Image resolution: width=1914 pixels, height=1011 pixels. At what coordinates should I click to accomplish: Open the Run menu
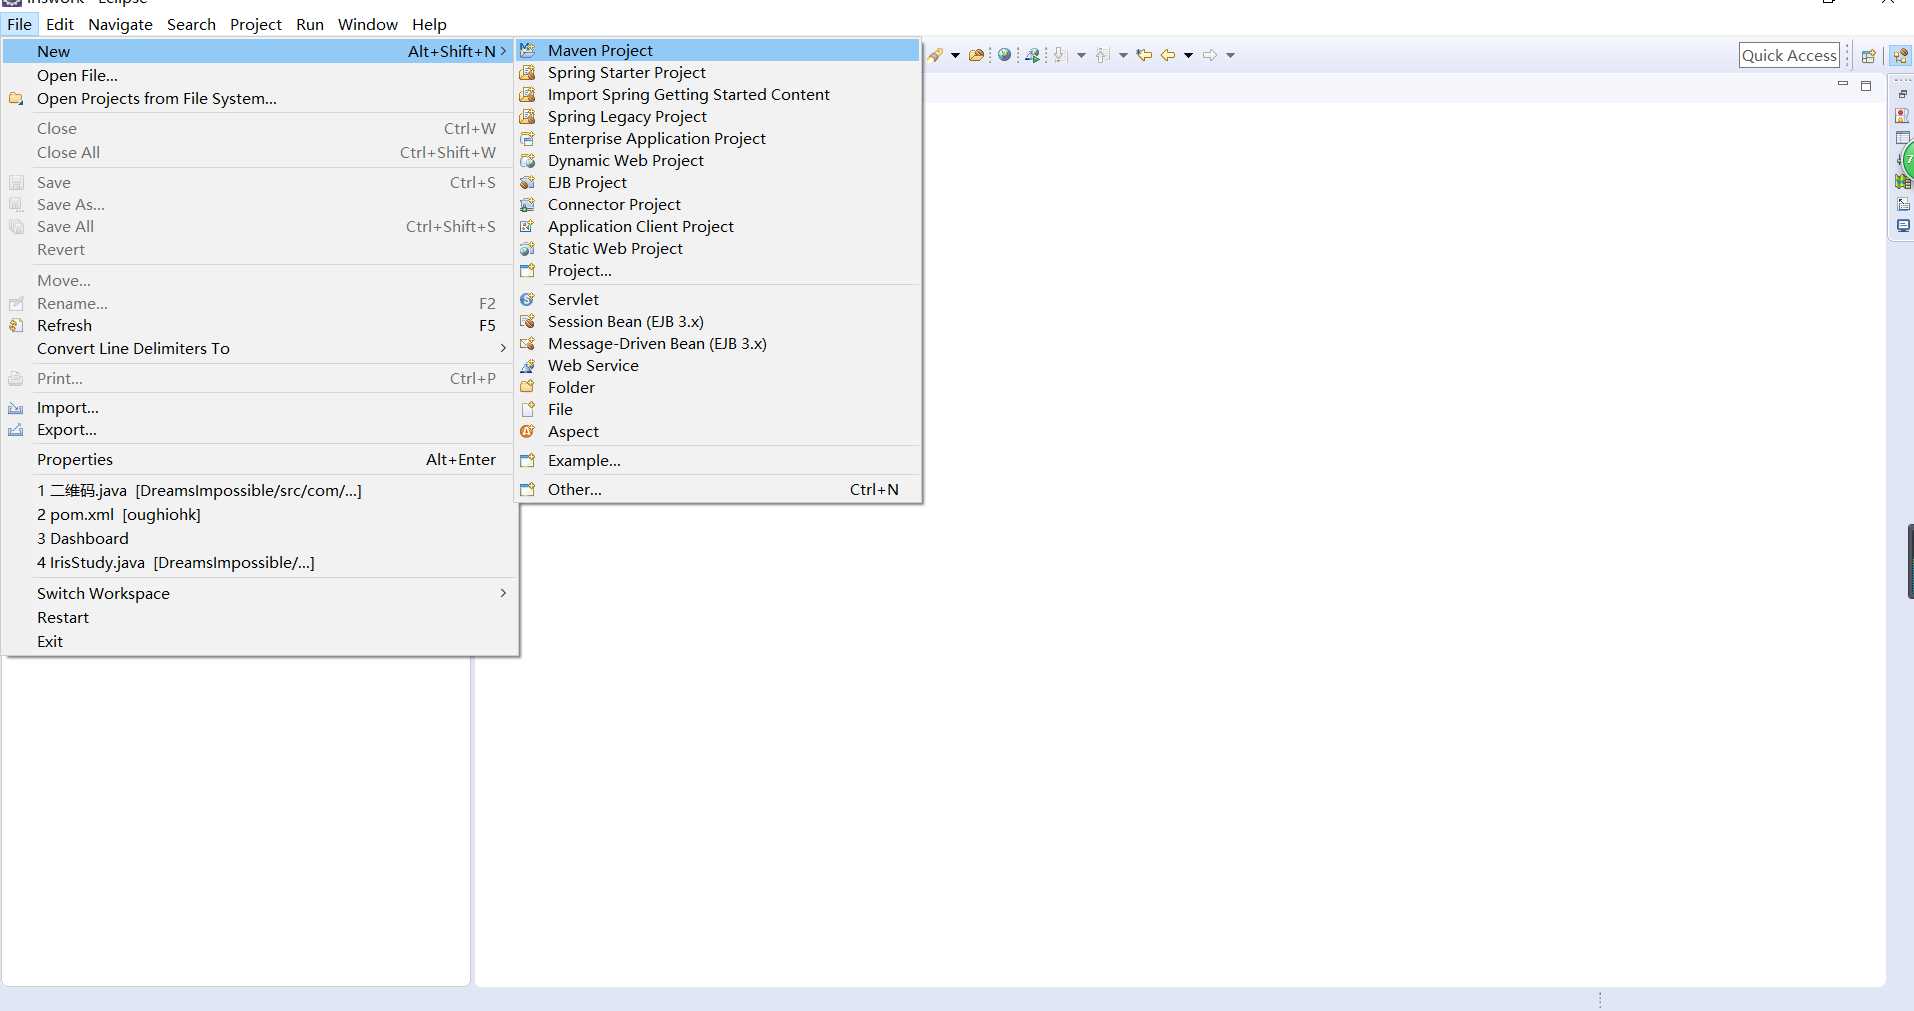click(310, 24)
